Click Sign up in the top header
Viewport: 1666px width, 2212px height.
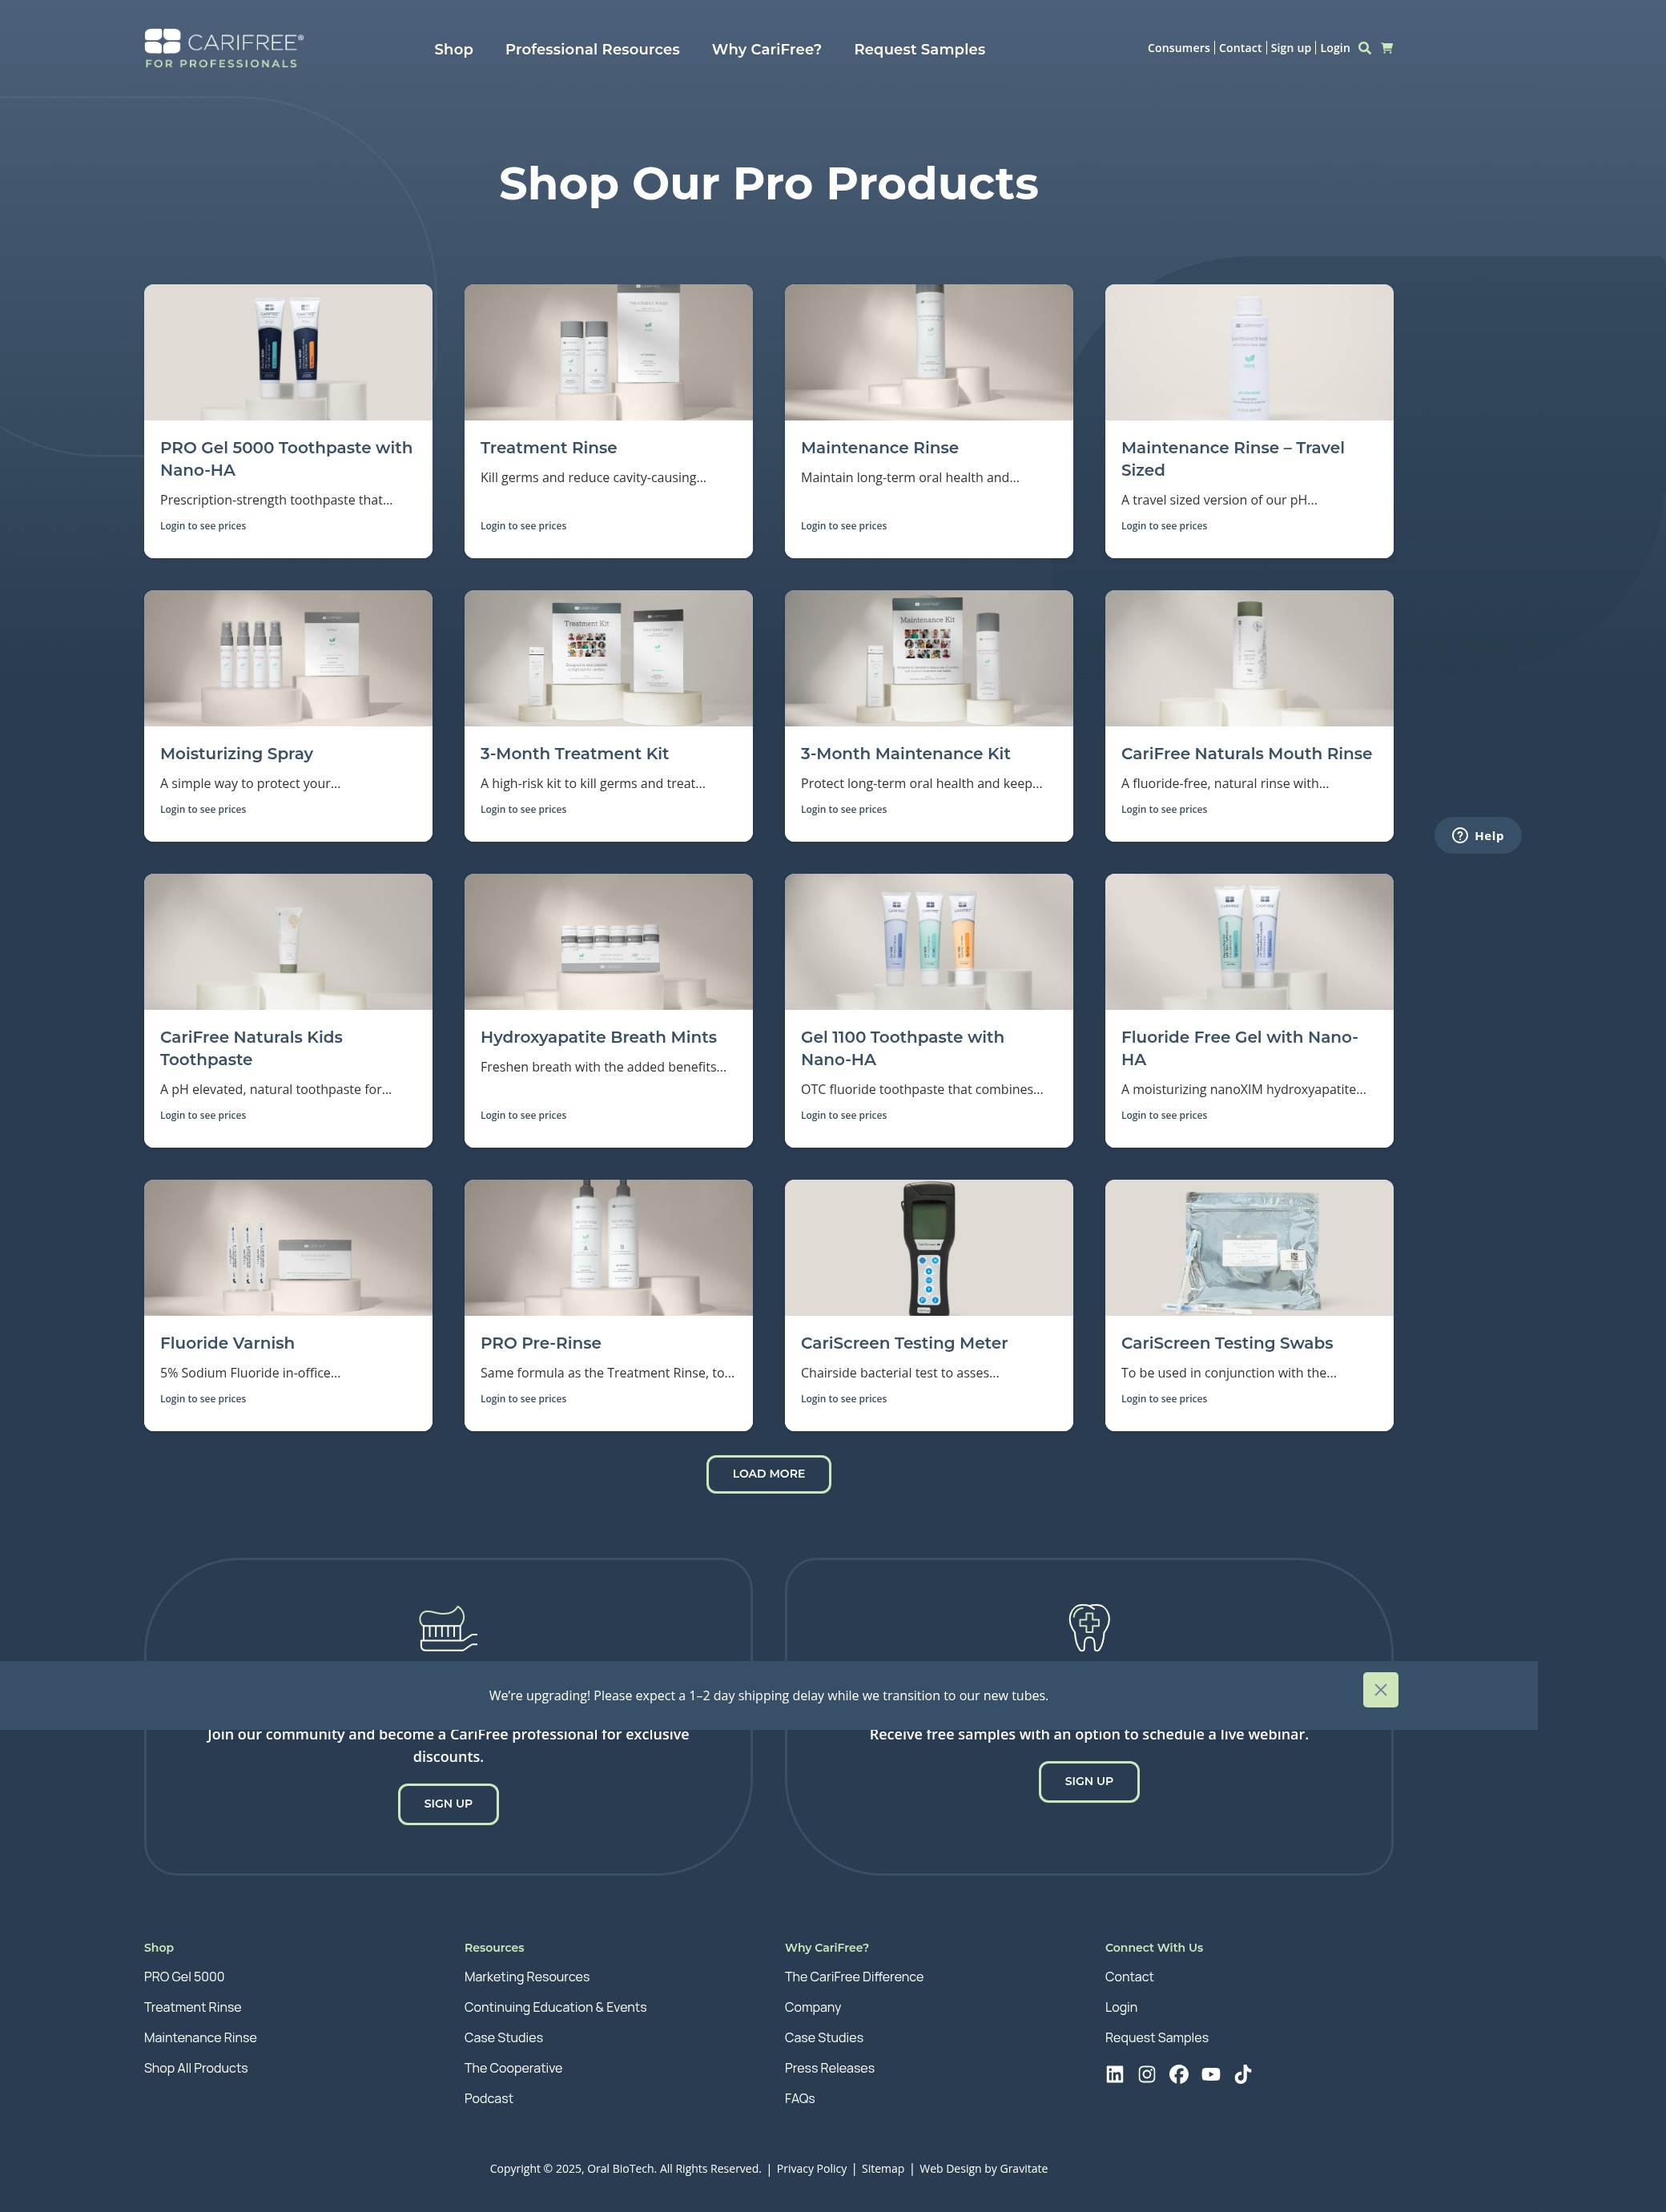pos(1290,48)
